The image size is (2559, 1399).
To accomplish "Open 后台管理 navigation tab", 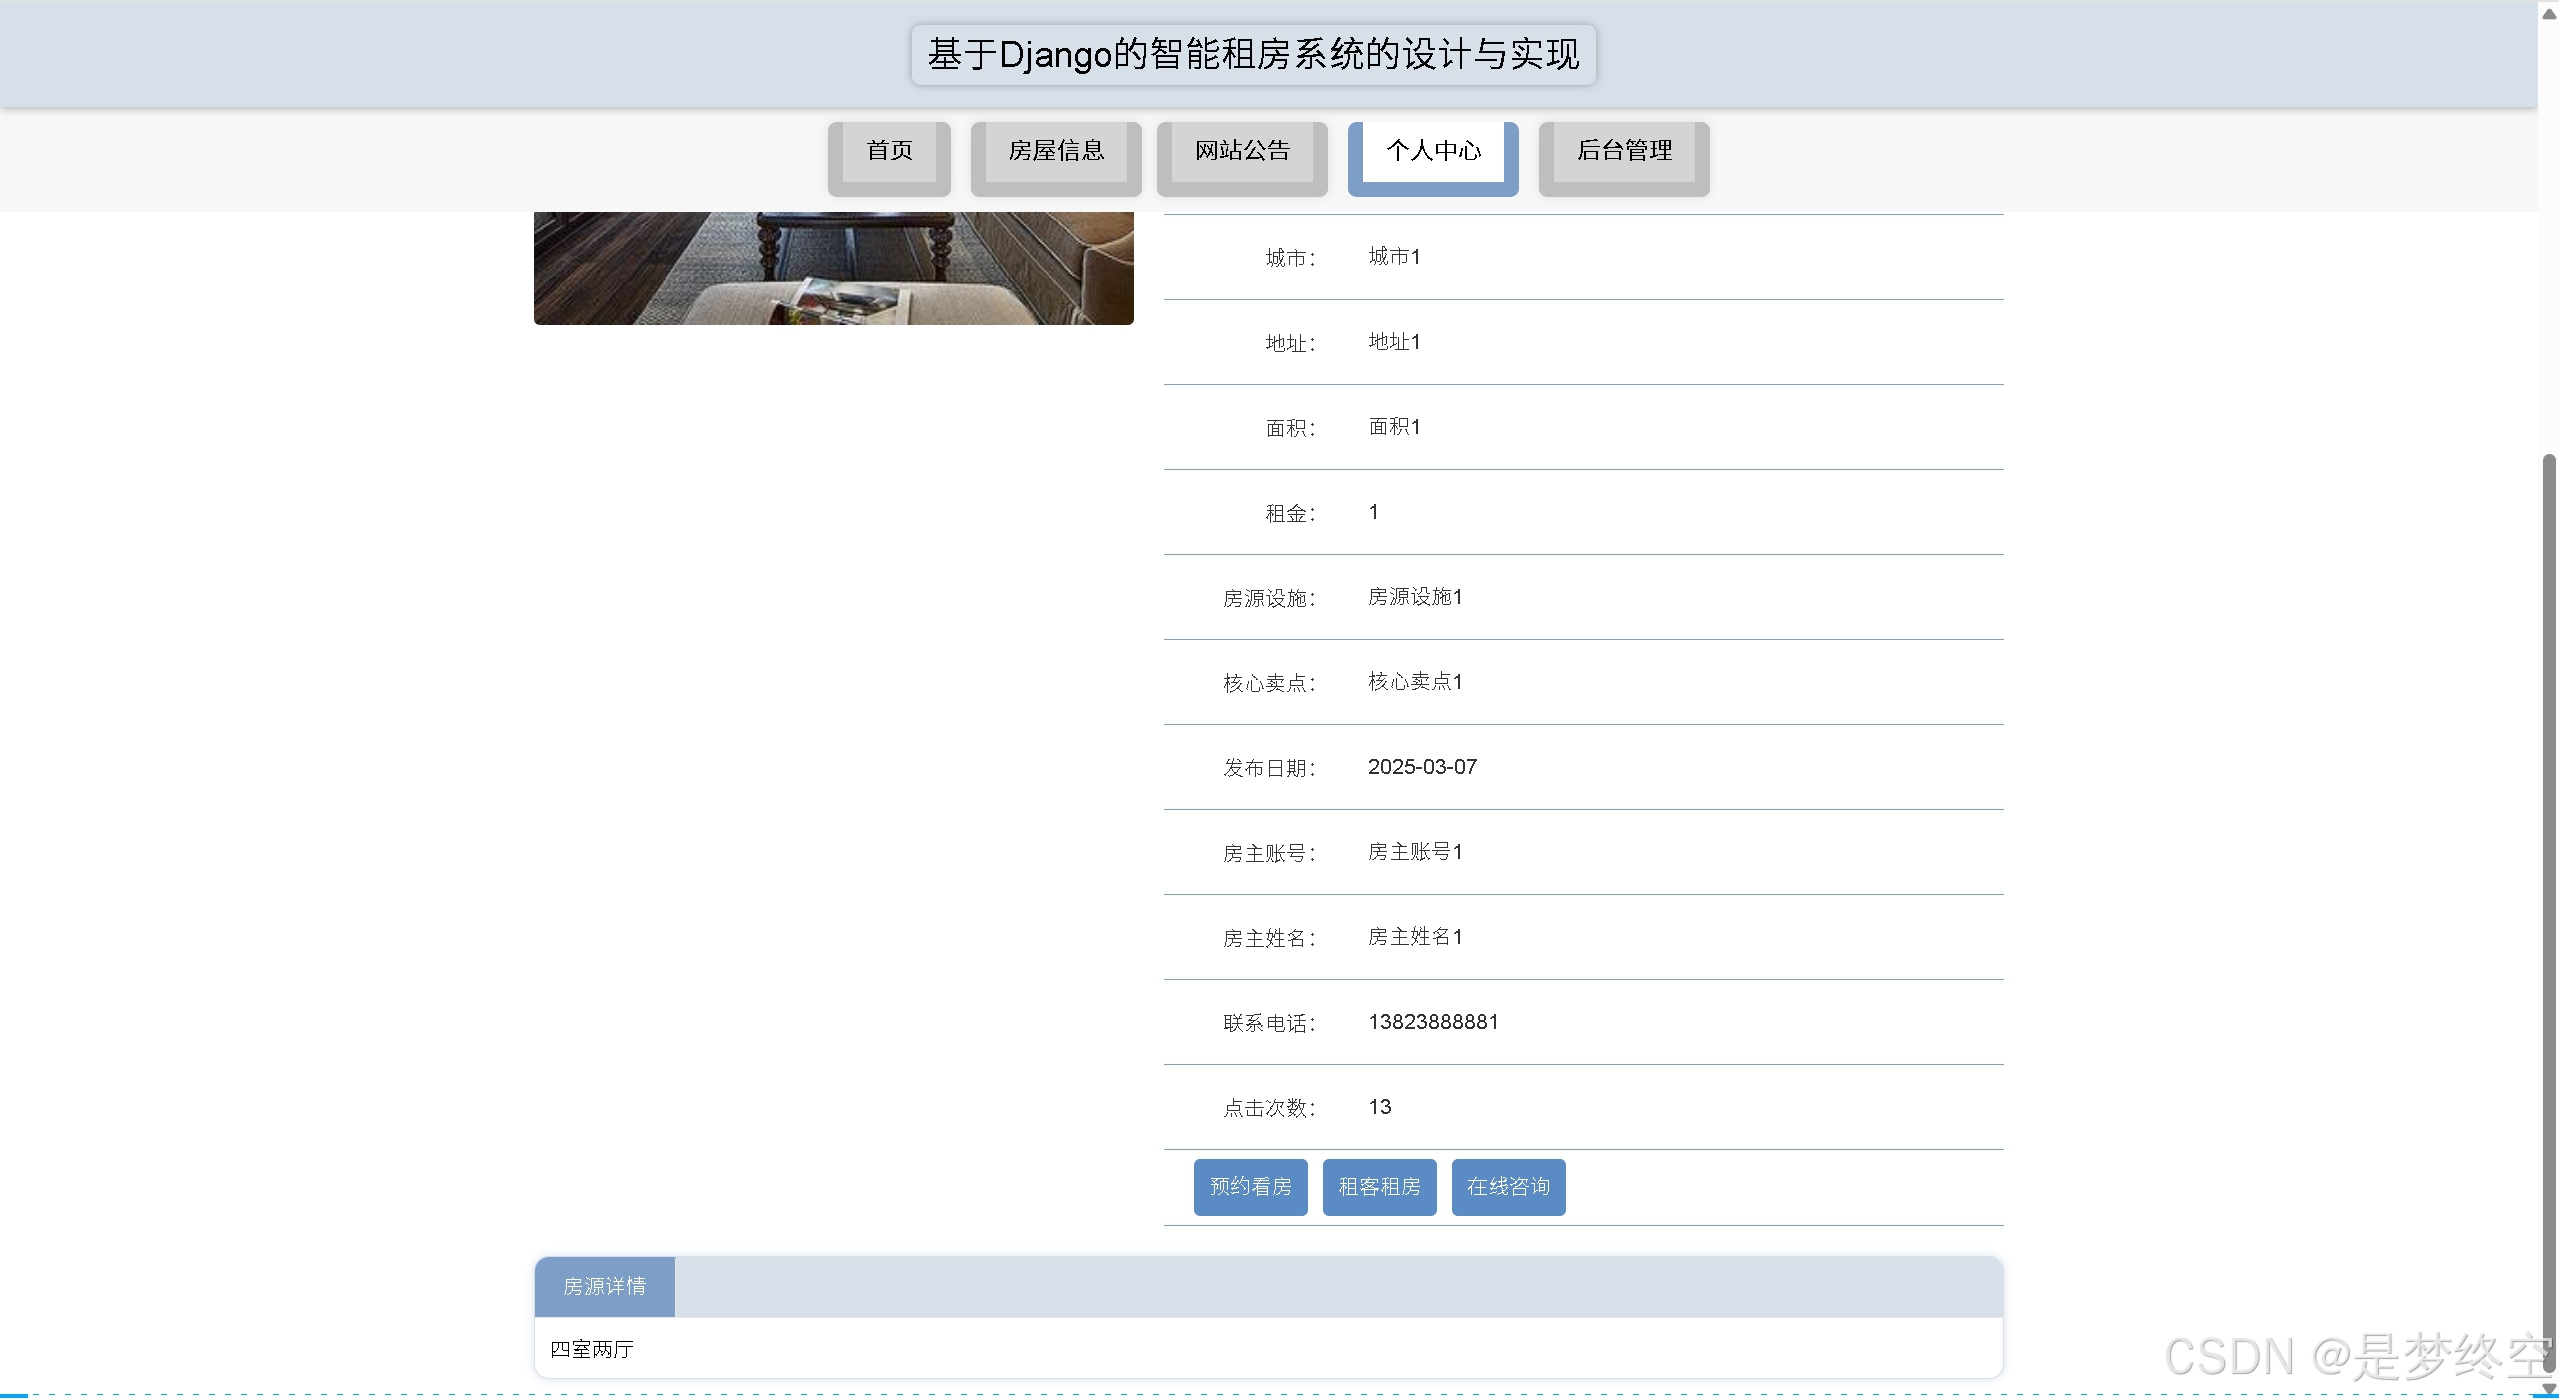I will 1624,152.
